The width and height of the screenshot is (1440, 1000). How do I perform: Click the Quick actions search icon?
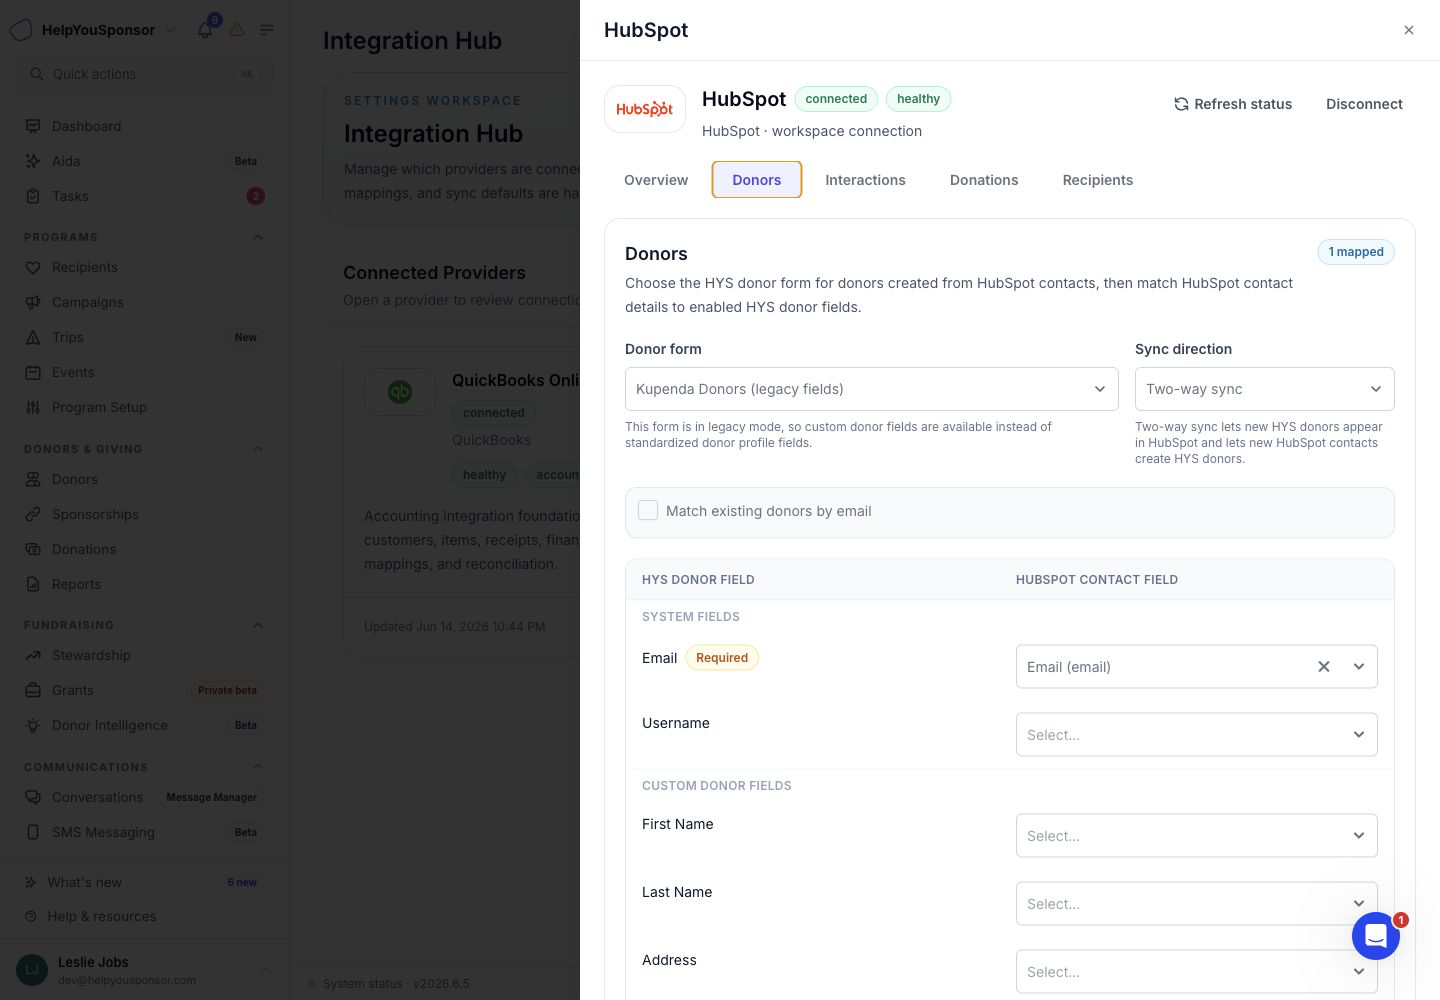[x=37, y=74]
